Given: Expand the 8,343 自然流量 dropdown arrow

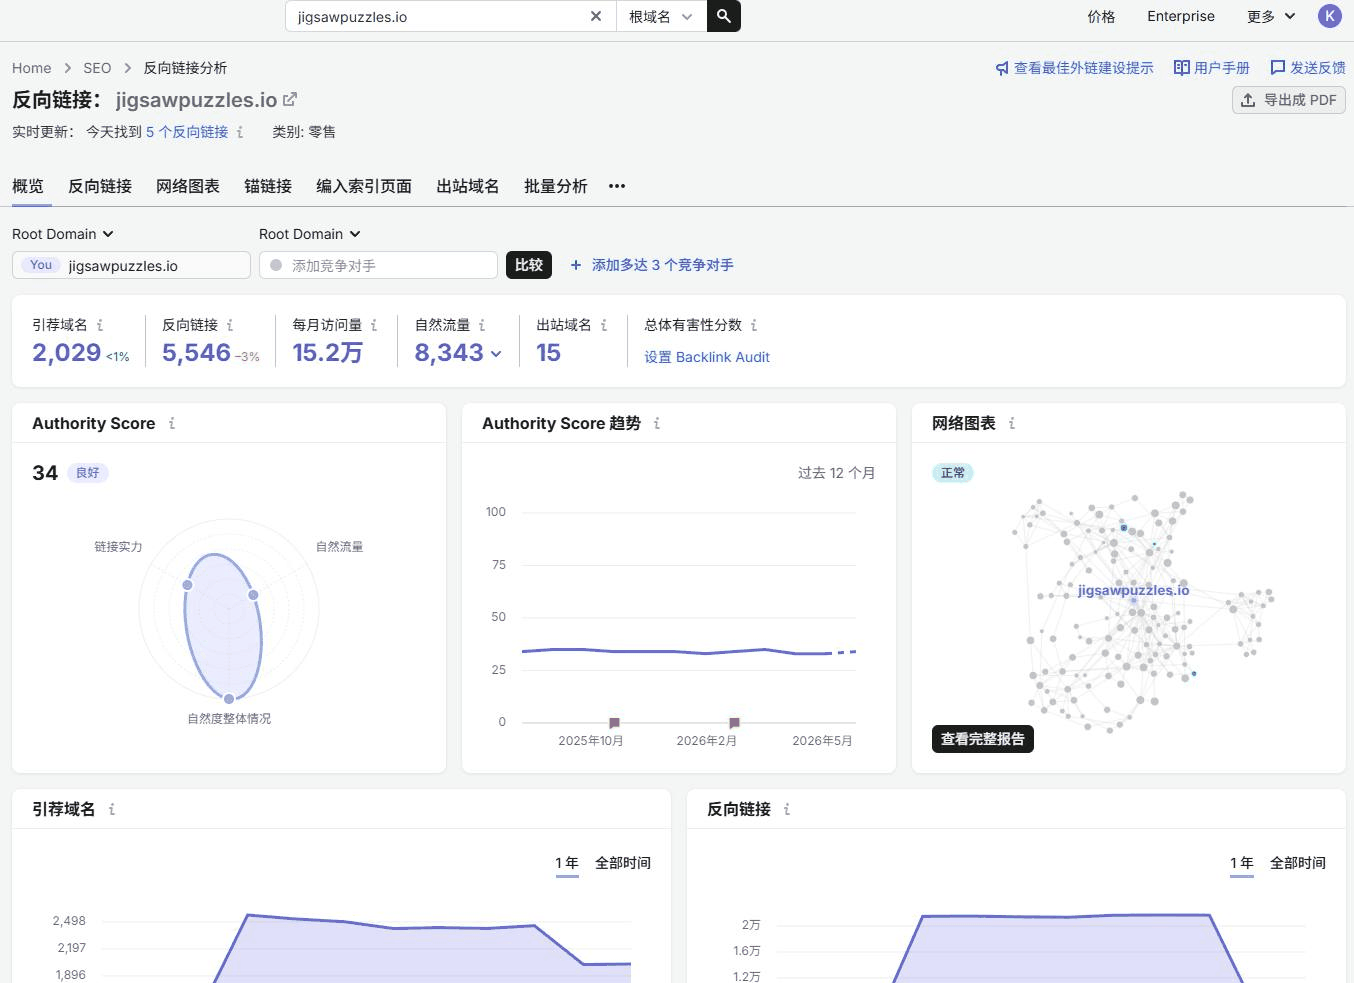Looking at the screenshot, I should click(x=496, y=354).
